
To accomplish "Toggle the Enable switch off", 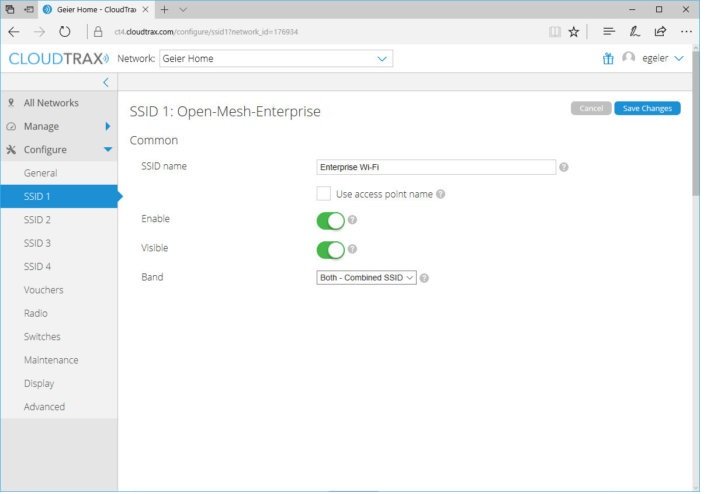I will click(330, 220).
